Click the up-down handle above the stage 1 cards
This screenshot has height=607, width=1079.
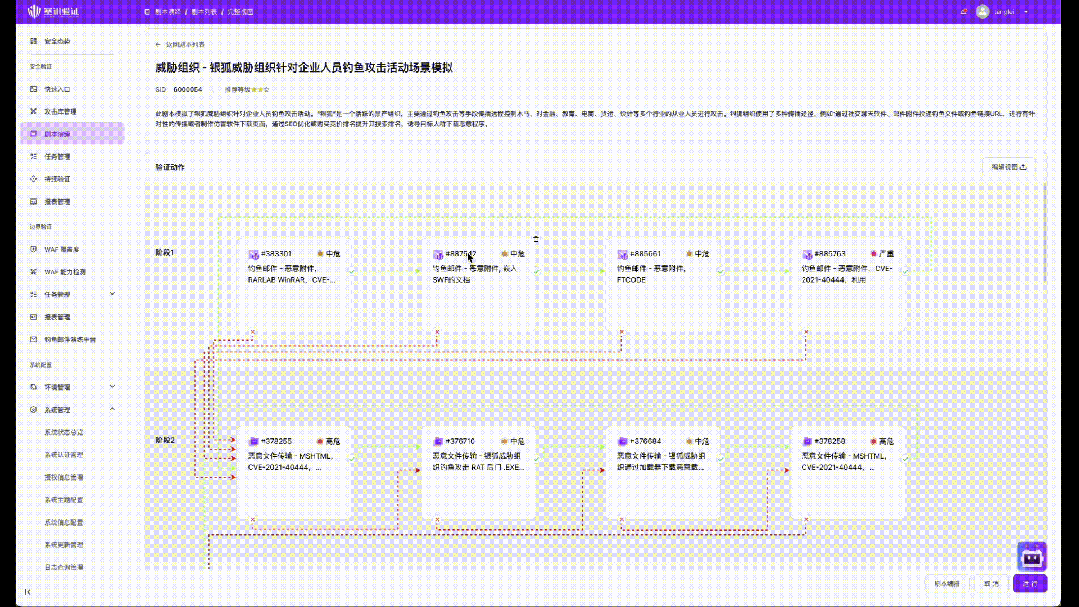coord(536,239)
